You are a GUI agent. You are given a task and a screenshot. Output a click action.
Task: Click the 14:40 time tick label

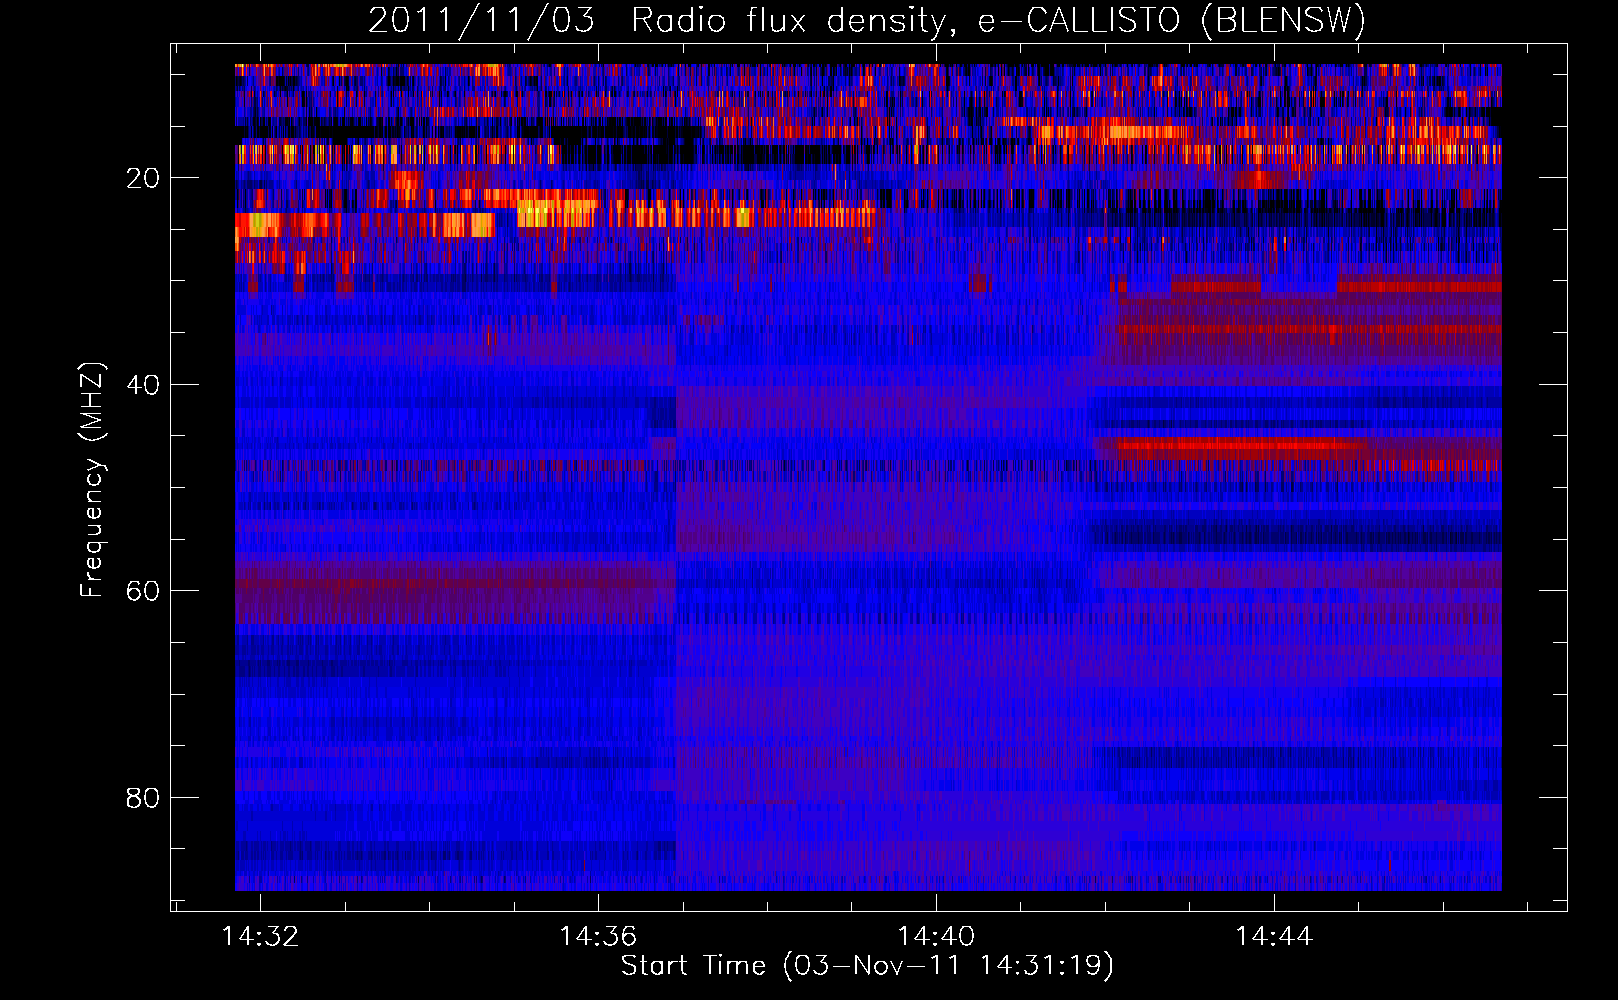(936, 937)
